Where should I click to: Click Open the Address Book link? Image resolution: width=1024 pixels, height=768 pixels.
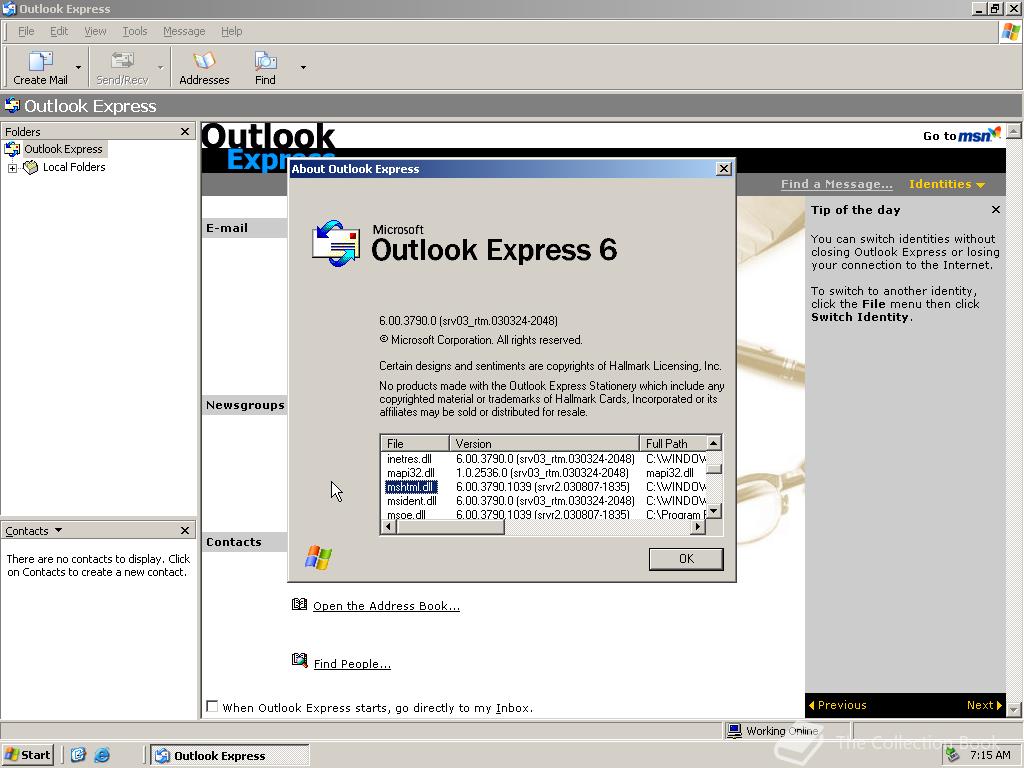pos(386,606)
